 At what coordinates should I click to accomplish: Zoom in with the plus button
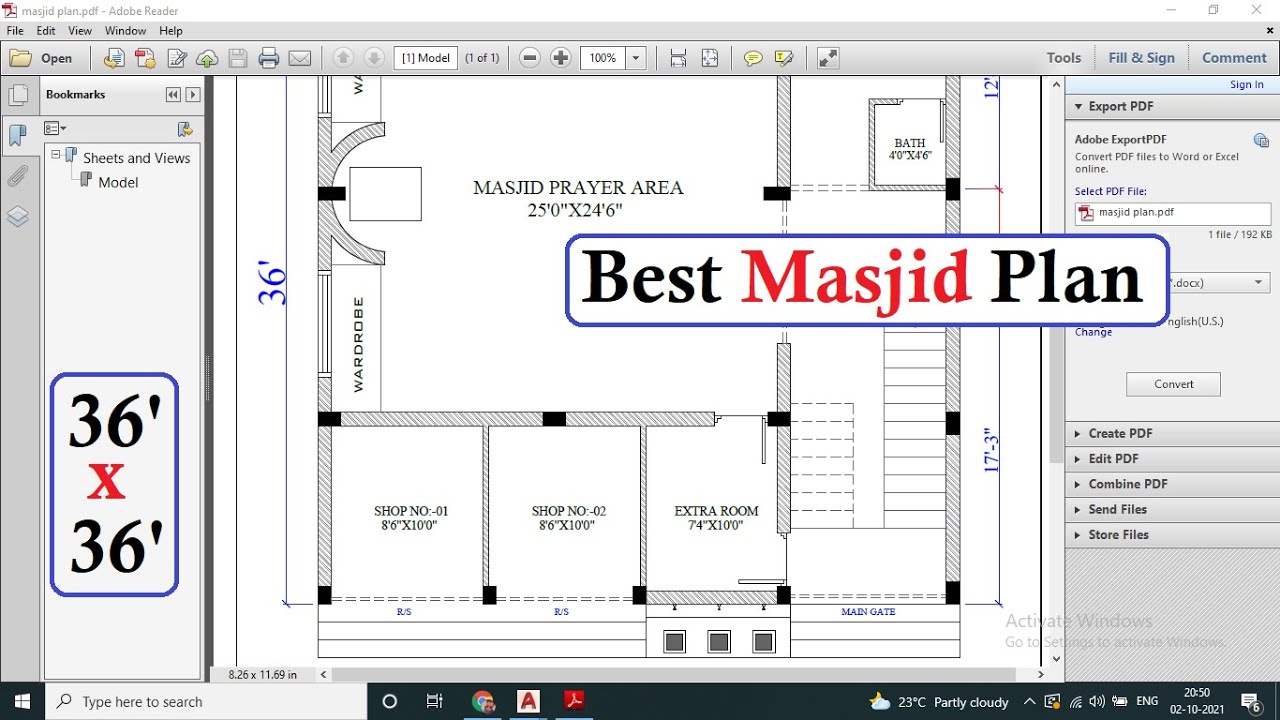click(561, 58)
